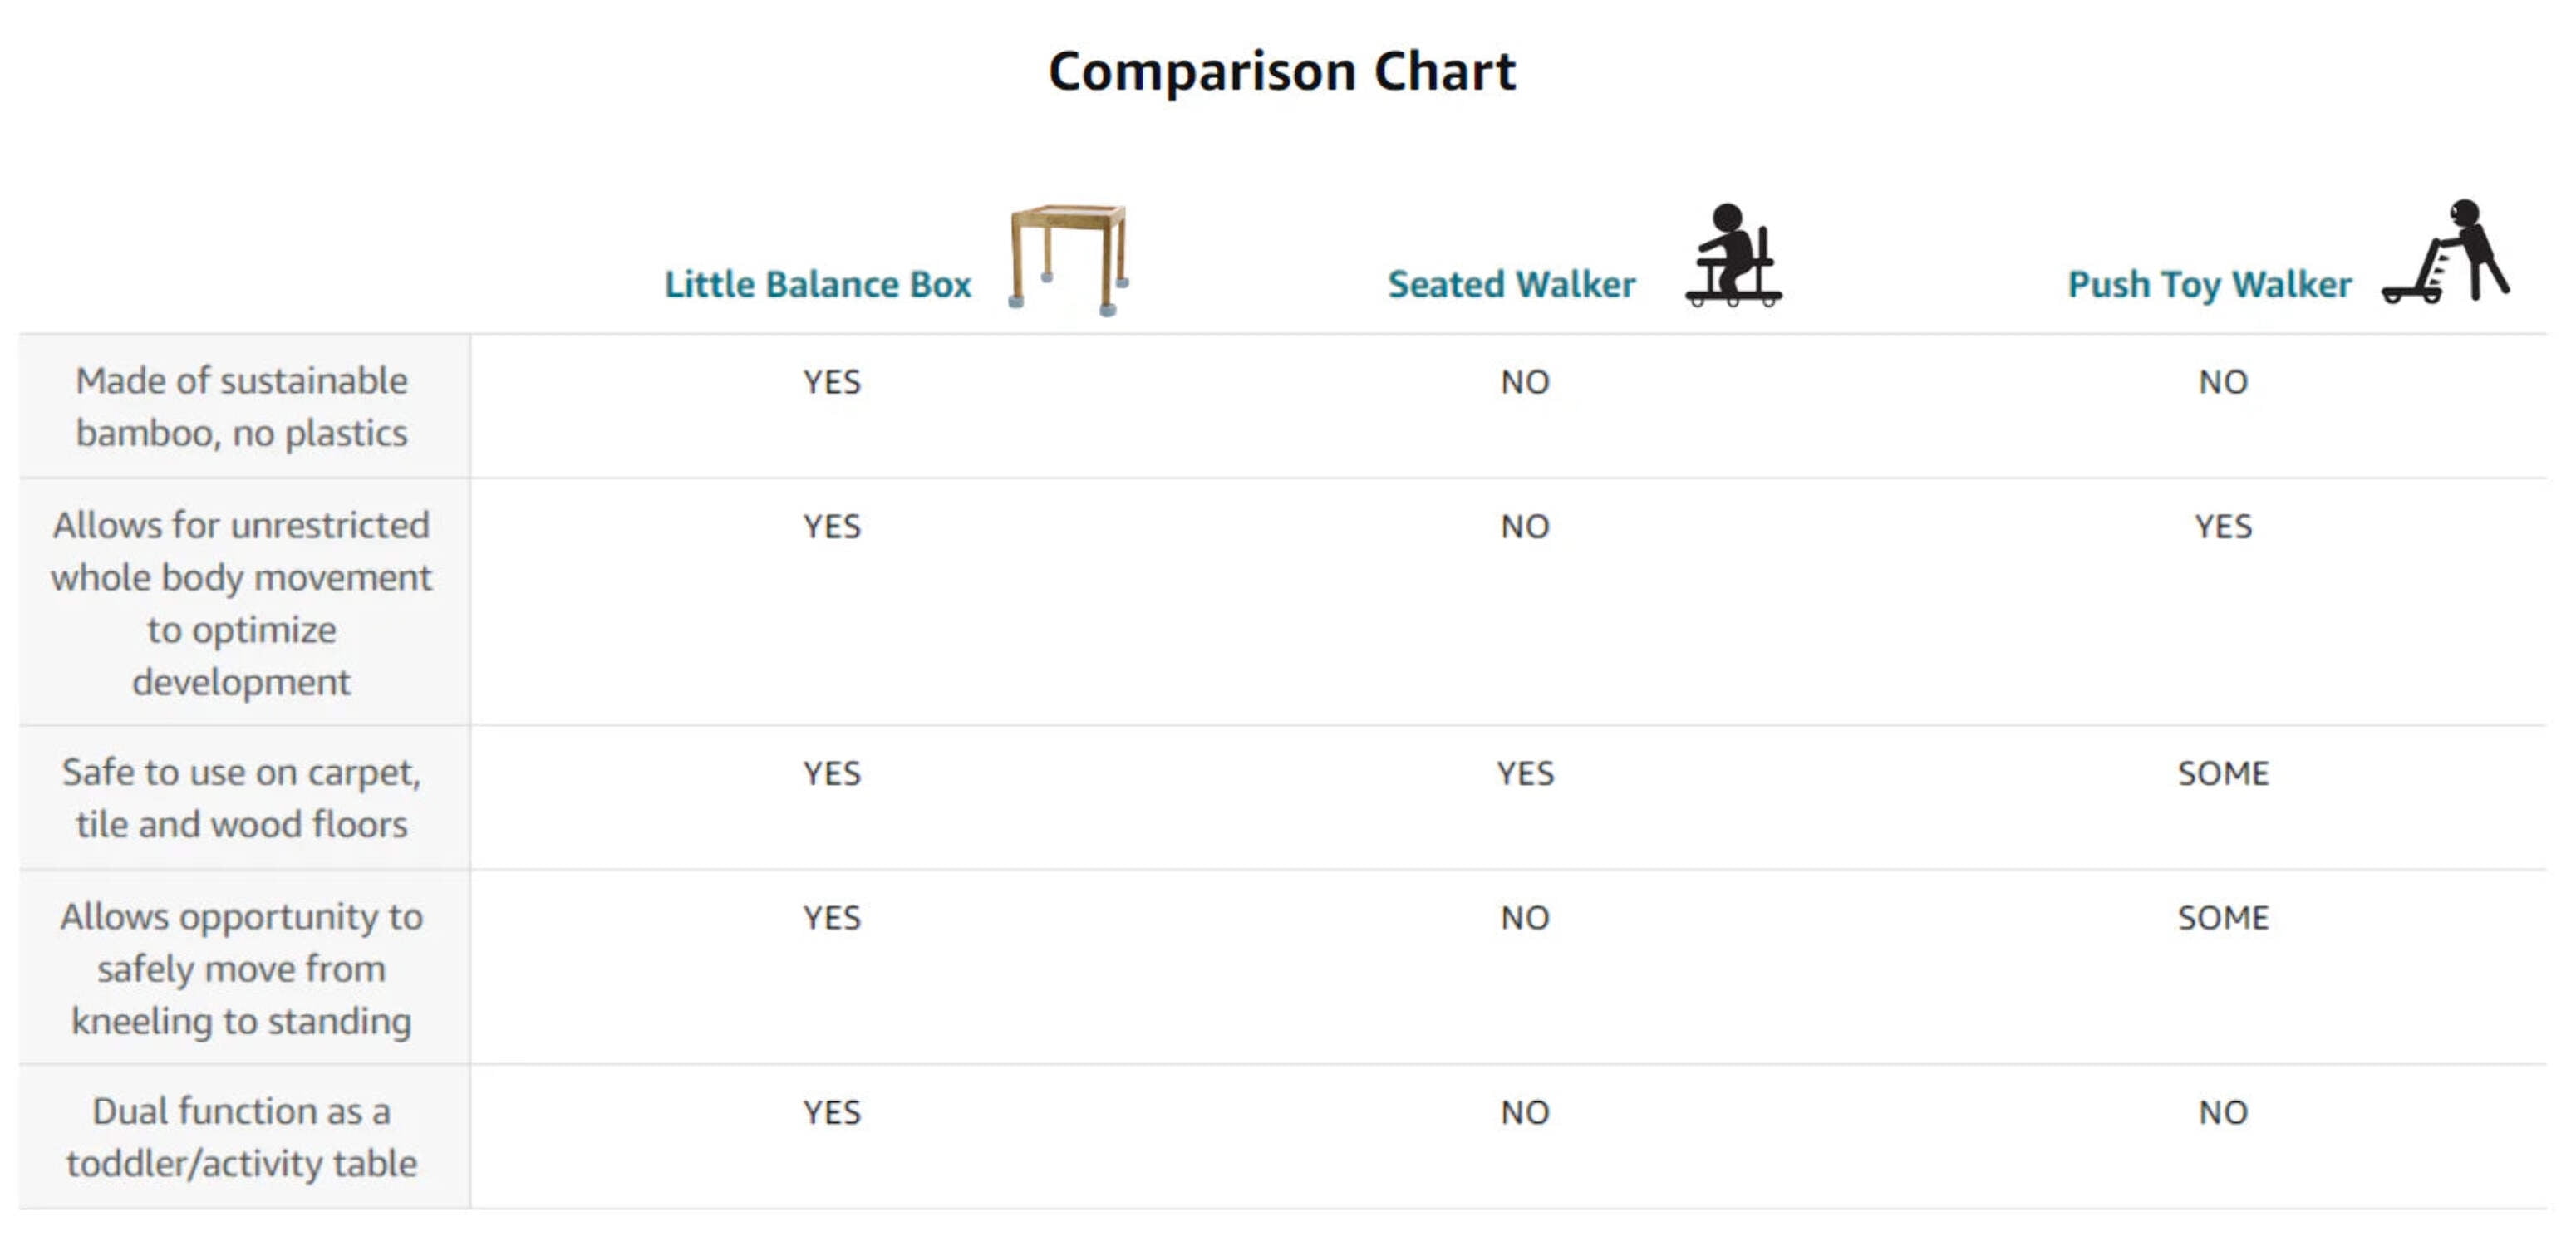Click Push Toy Walker's SOME for kneeling to standing
This screenshot has height=1246, width=2576.
coord(2223,918)
